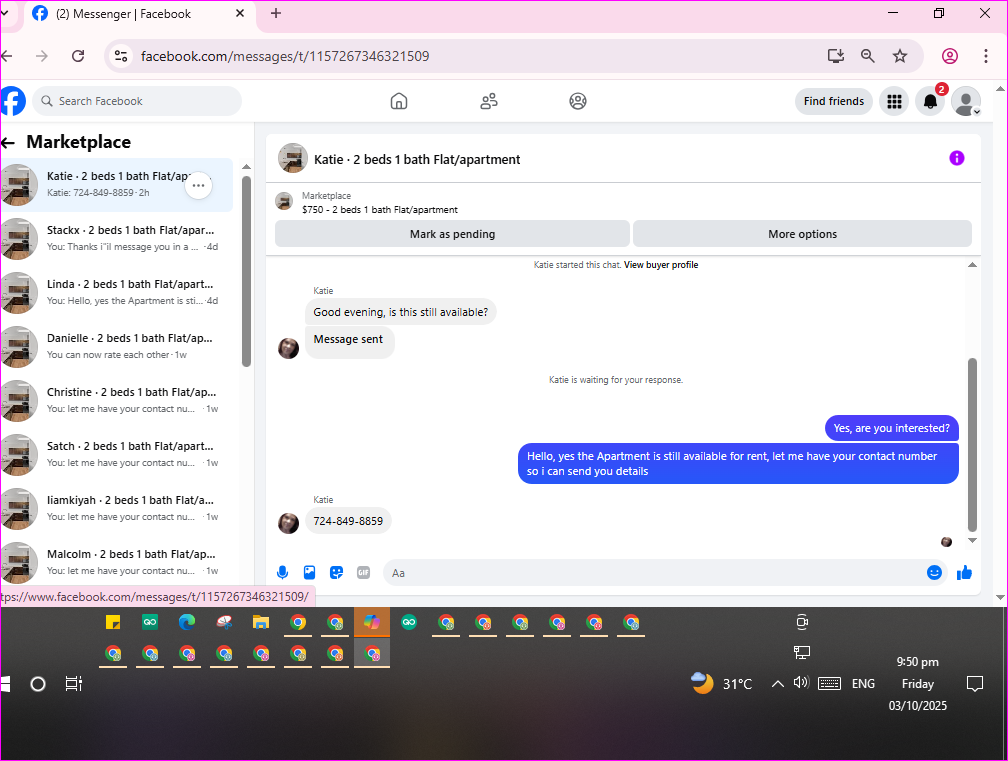The image size is (1008, 761).
Task: View site information icon in address bar
Action: [x=121, y=56]
